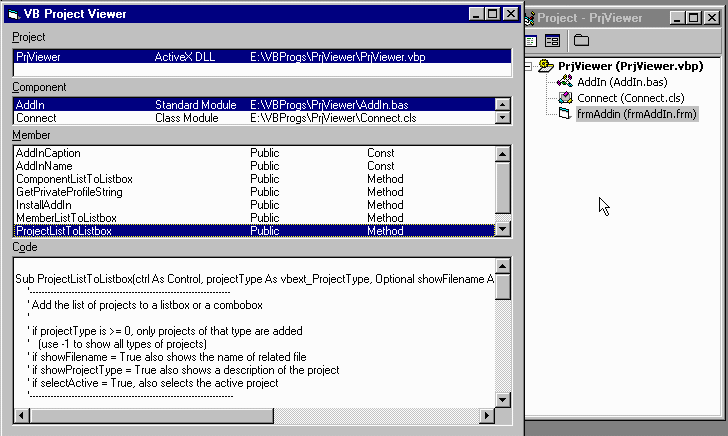The width and height of the screenshot is (728, 436).
Task: Click Member list scroll down arrow
Action: click(503, 229)
